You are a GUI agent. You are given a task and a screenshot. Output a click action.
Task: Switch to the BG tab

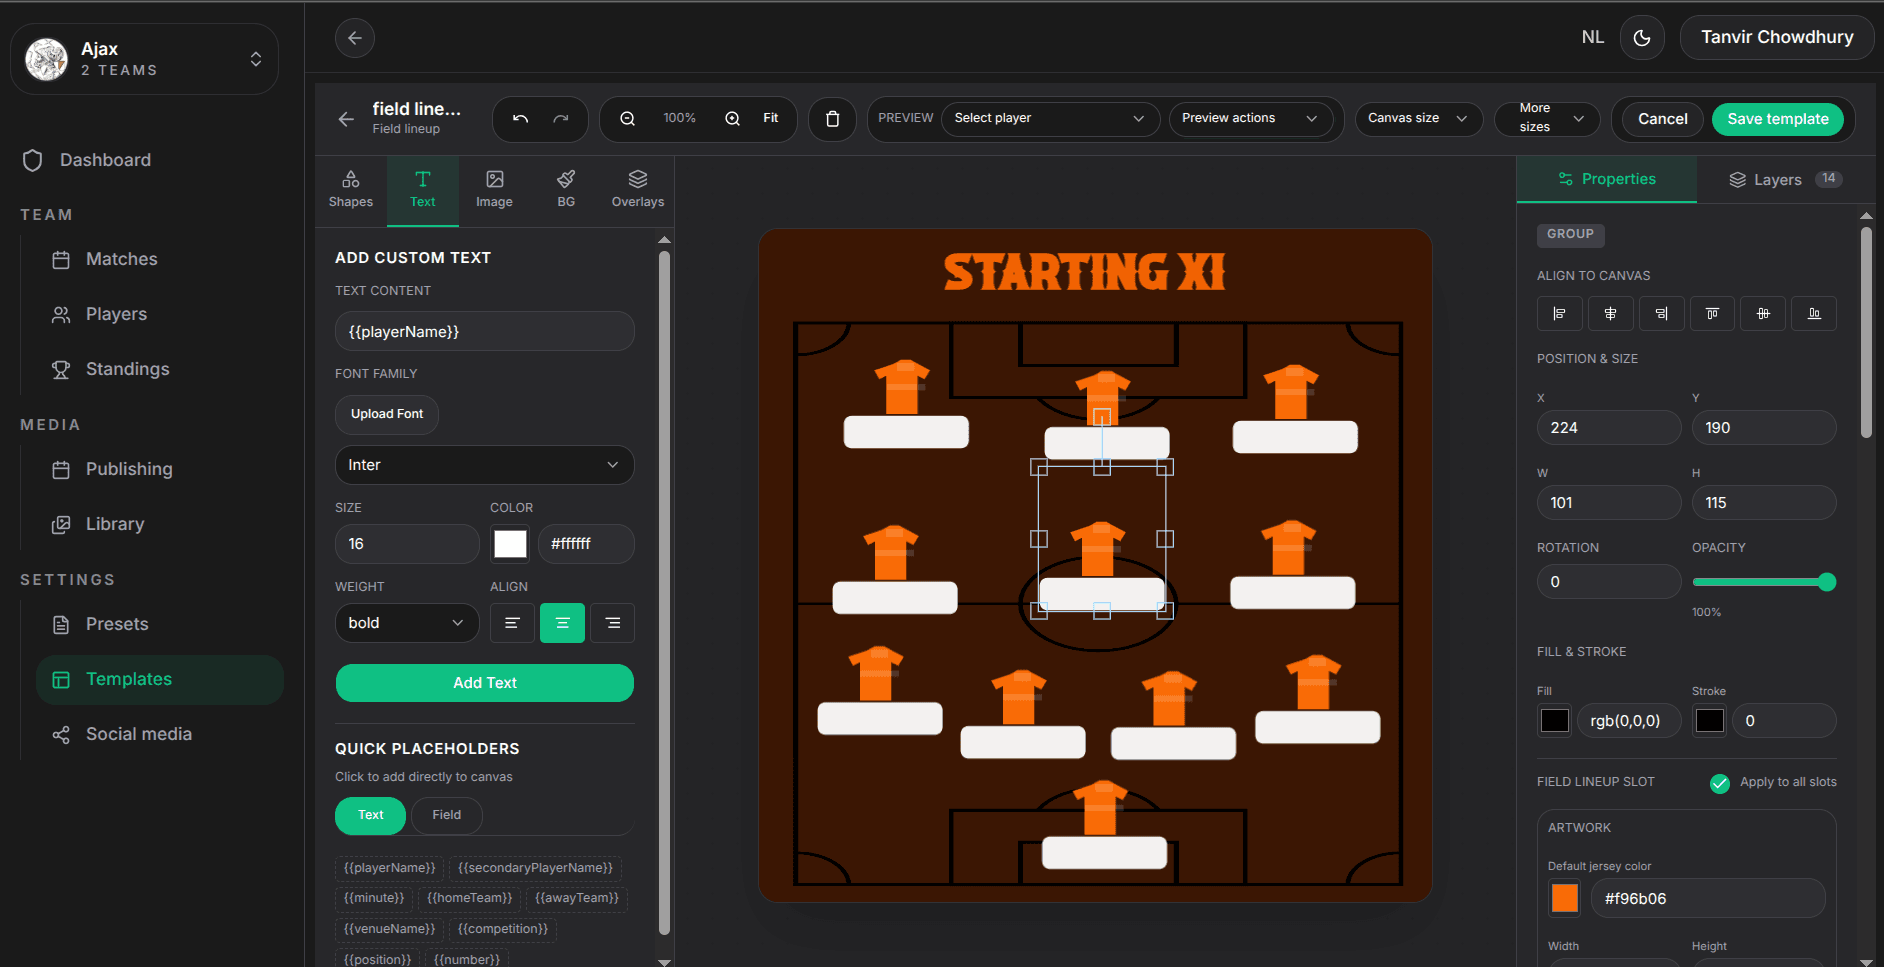click(566, 189)
